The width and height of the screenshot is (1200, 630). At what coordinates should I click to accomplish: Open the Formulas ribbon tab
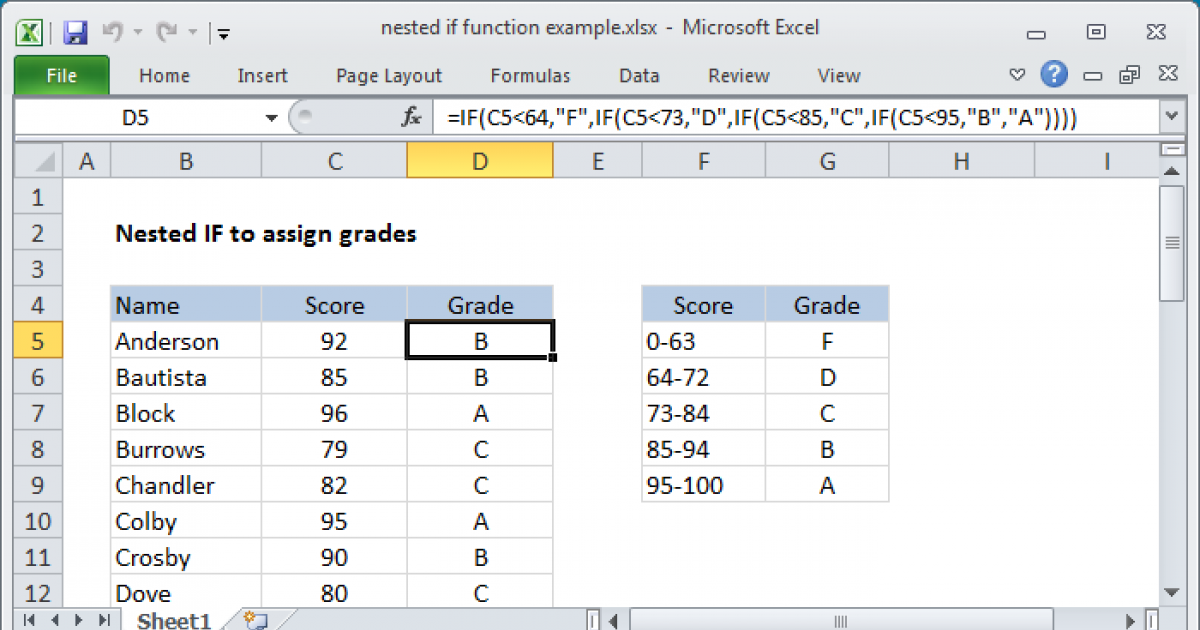(x=530, y=76)
